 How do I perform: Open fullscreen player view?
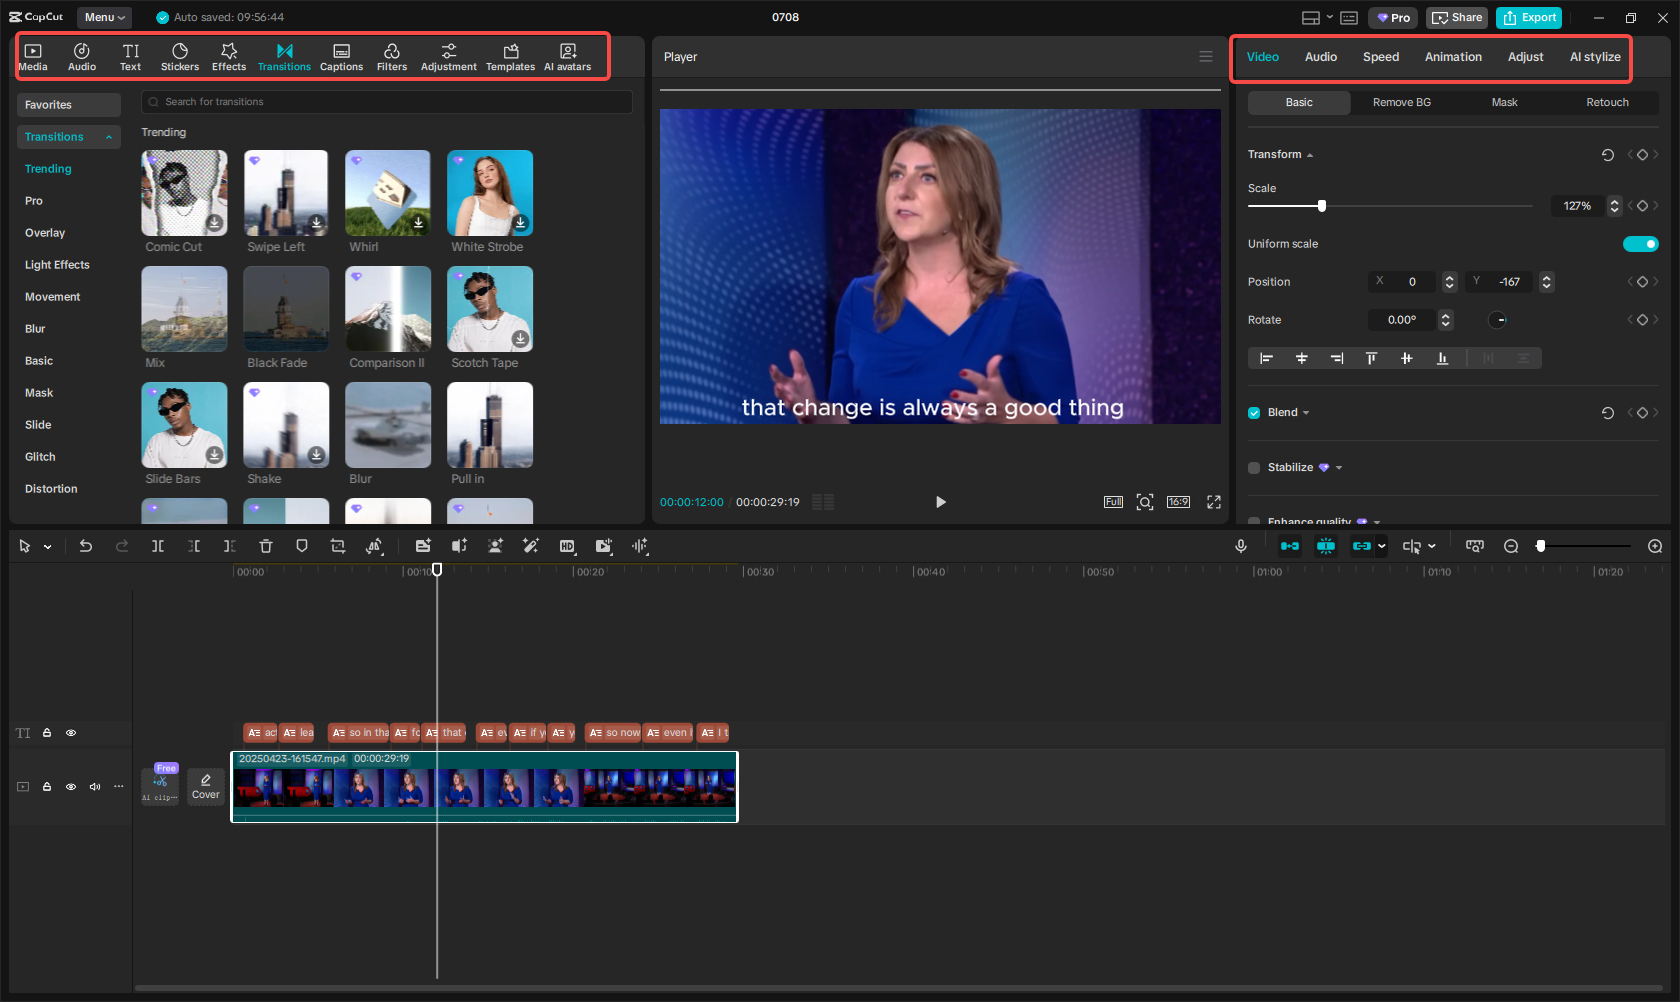1214,502
